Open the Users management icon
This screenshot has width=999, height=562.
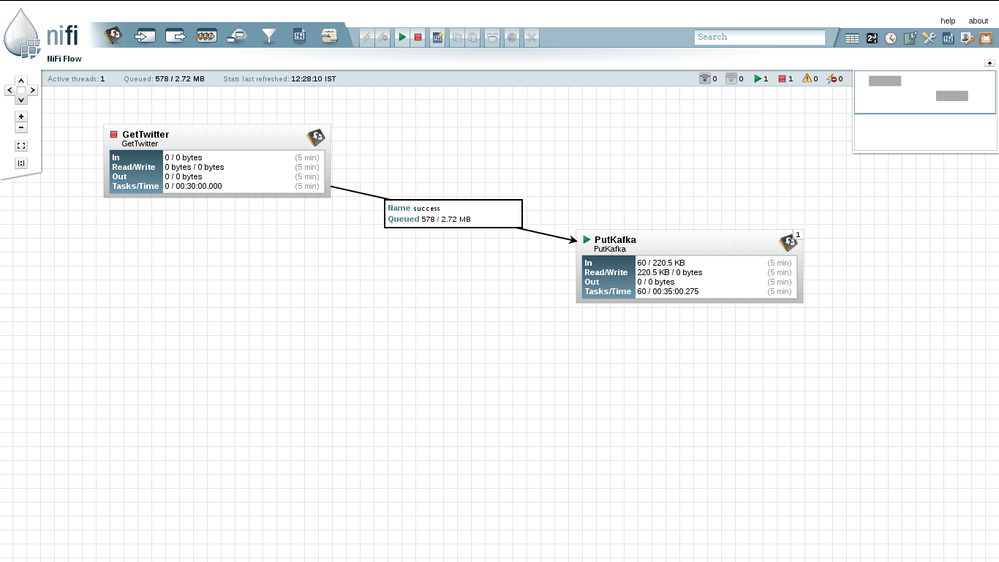click(967, 38)
